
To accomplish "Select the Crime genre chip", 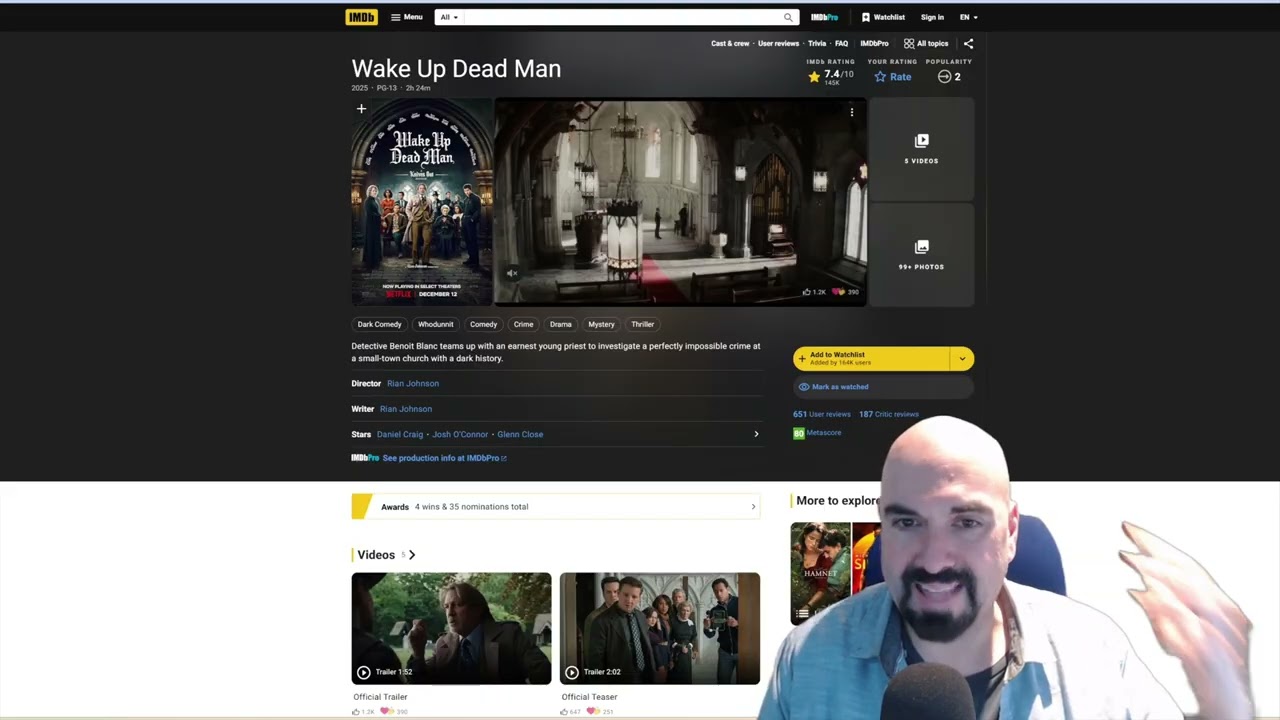I will [523, 324].
